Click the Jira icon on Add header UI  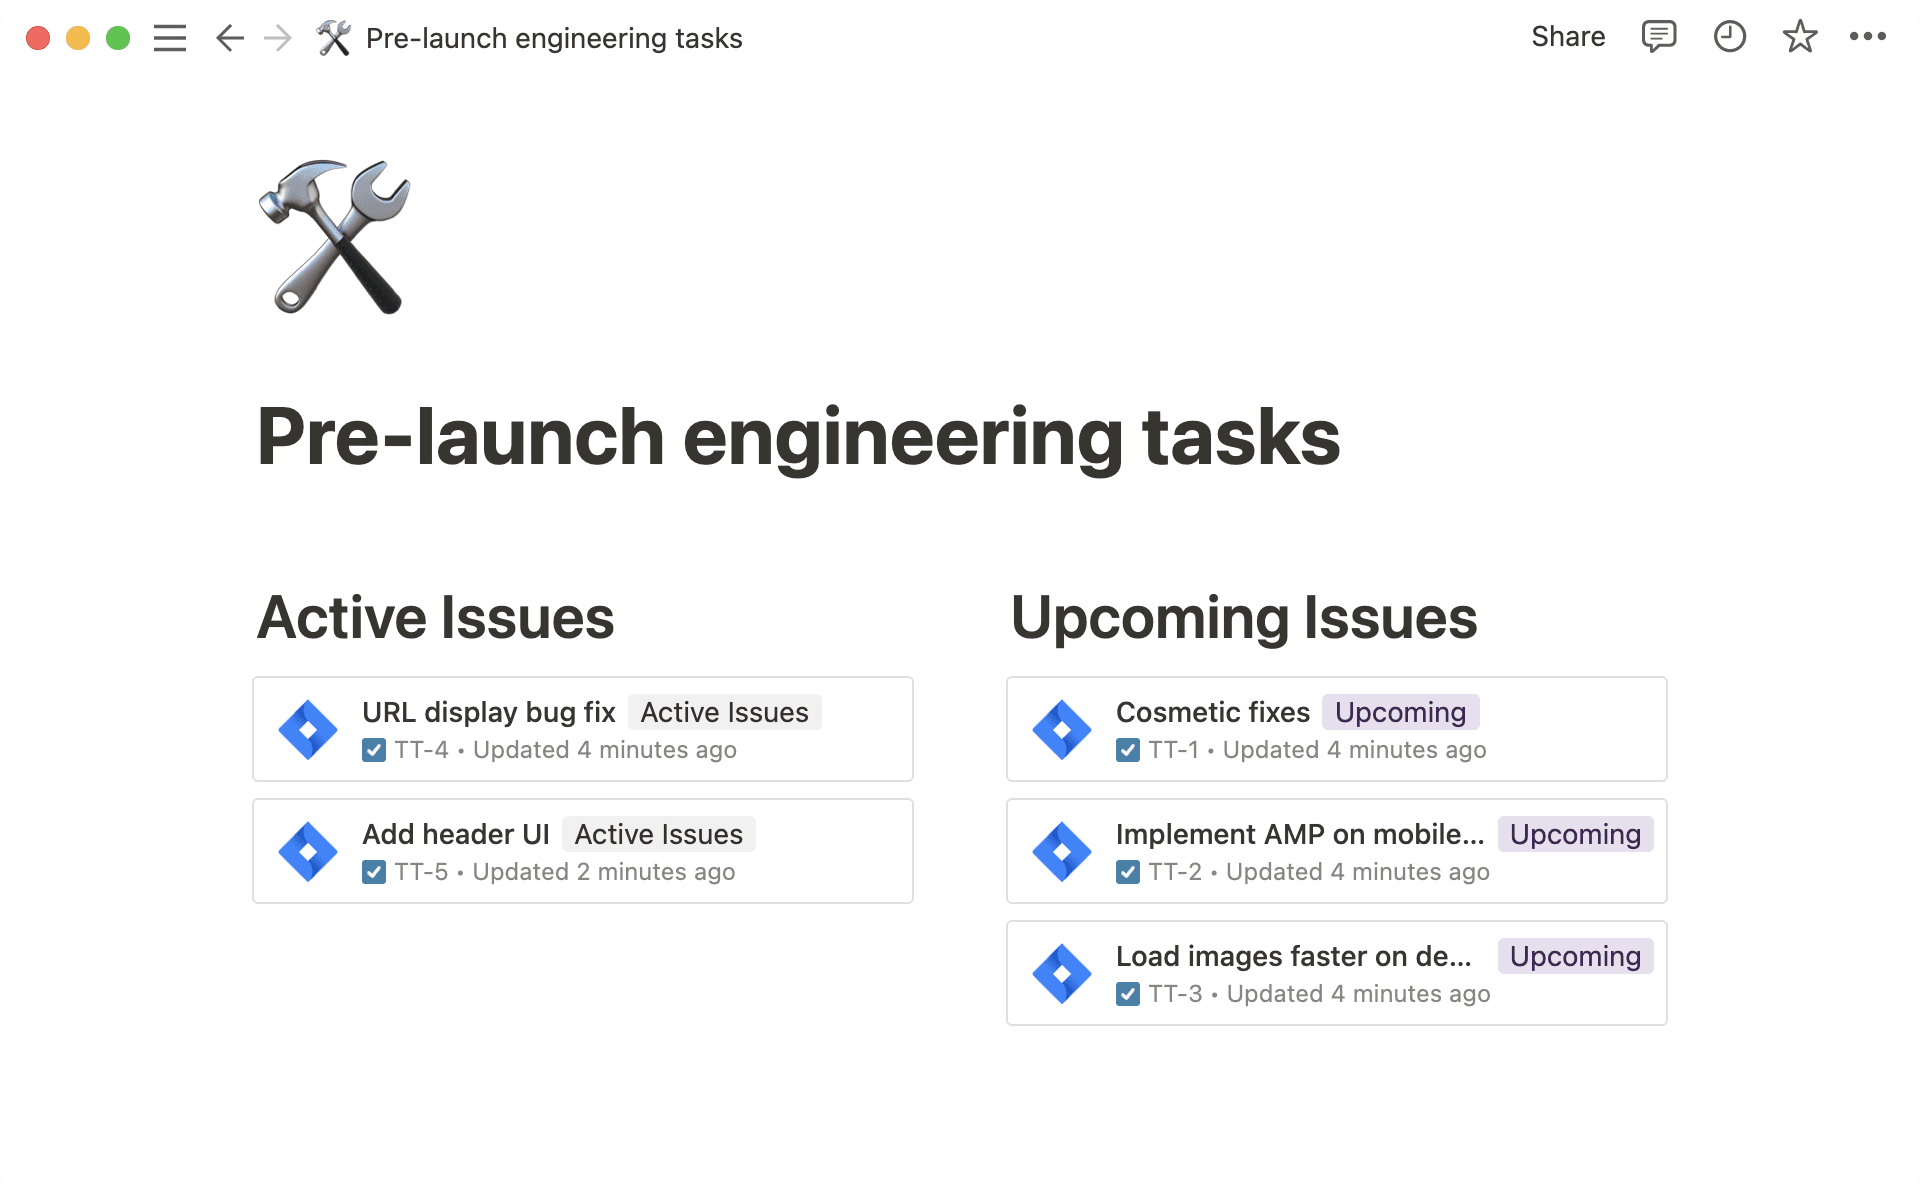(308, 851)
